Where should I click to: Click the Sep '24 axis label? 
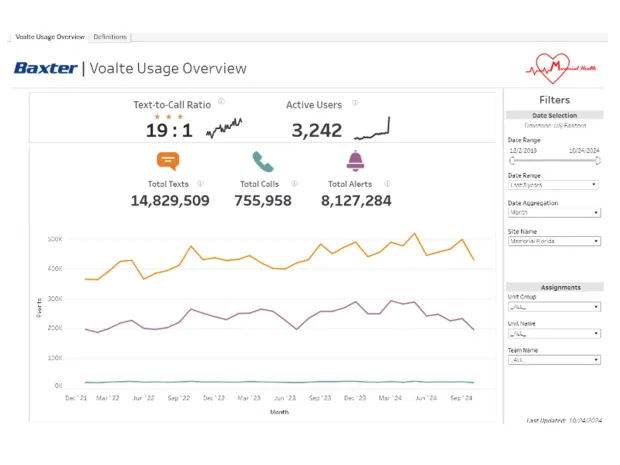click(x=461, y=398)
